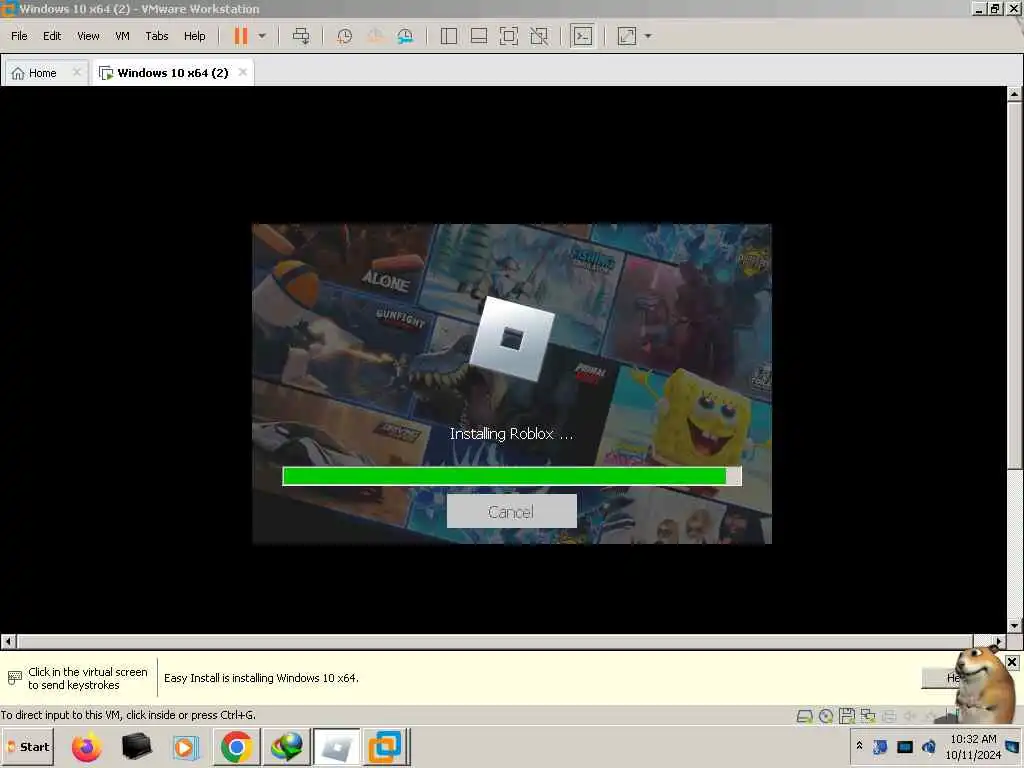Take a snapshot of this VM

pyautogui.click(x=344, y=36)
